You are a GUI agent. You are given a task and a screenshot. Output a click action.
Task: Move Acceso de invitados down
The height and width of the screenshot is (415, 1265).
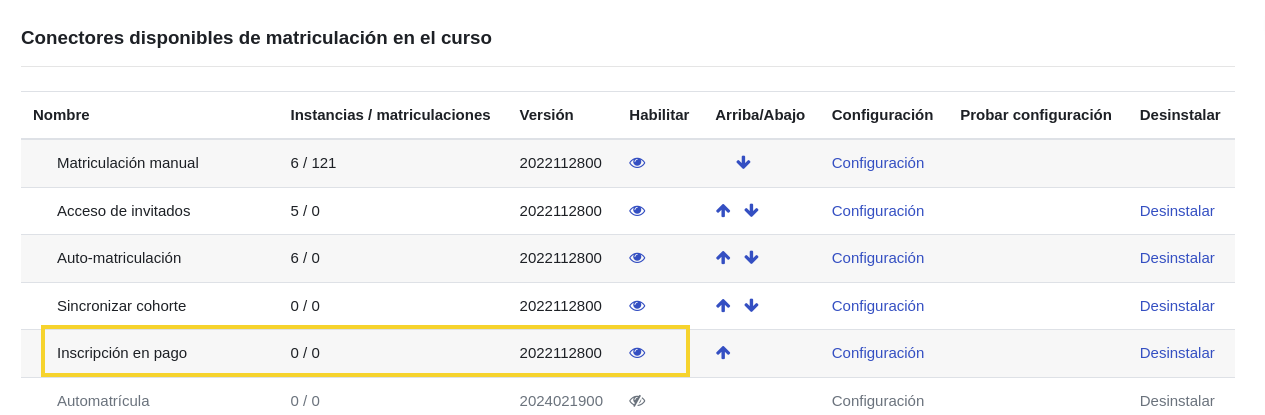click(751, 211)
